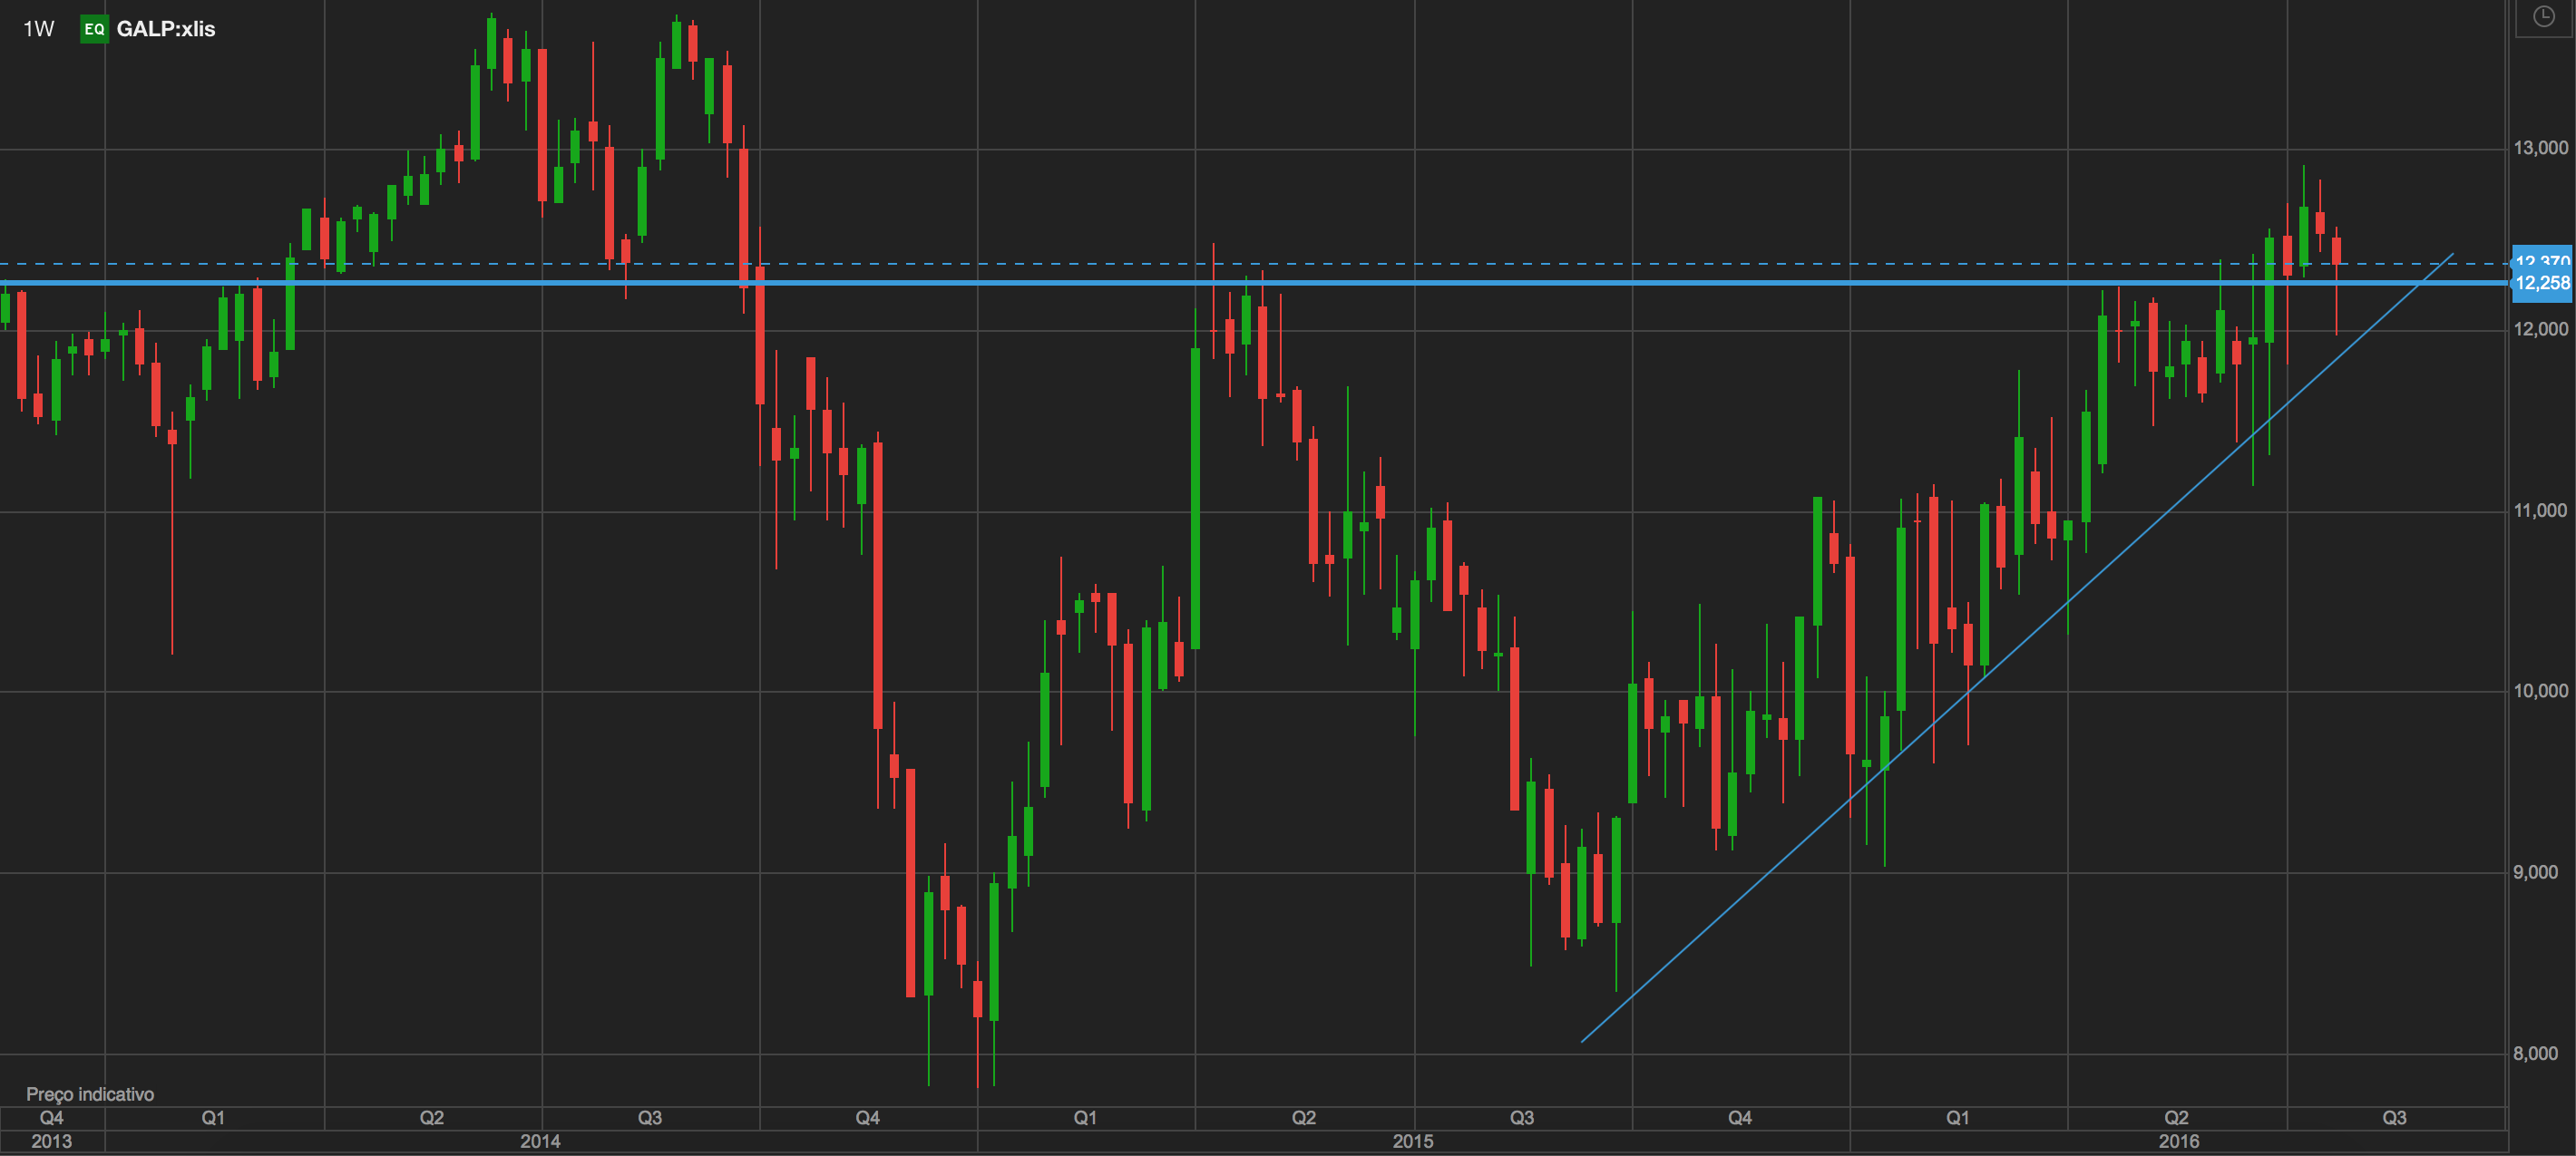
Task: Select the 12,258 horizontal line price tag
Action: click(x=2542, y=284)
